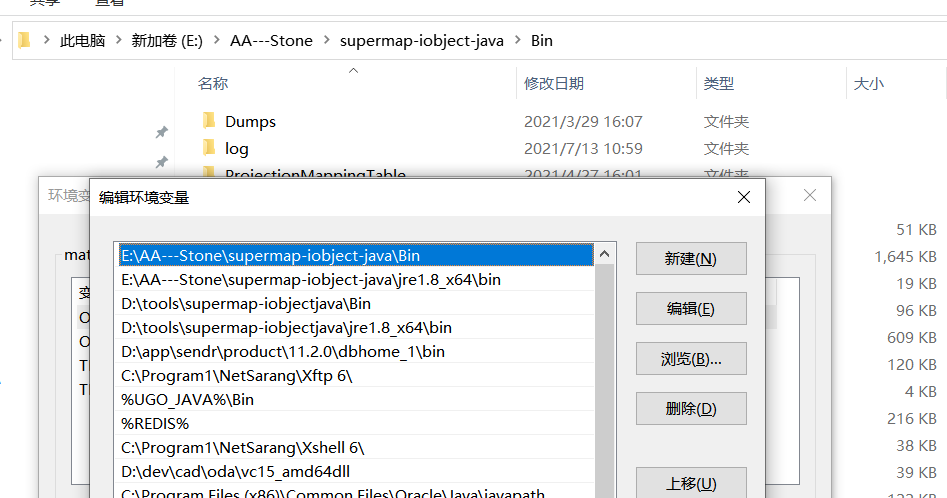Sort files by 名称 column header
The height and width of the screenshot is (498, 947).
click(213, 83)
